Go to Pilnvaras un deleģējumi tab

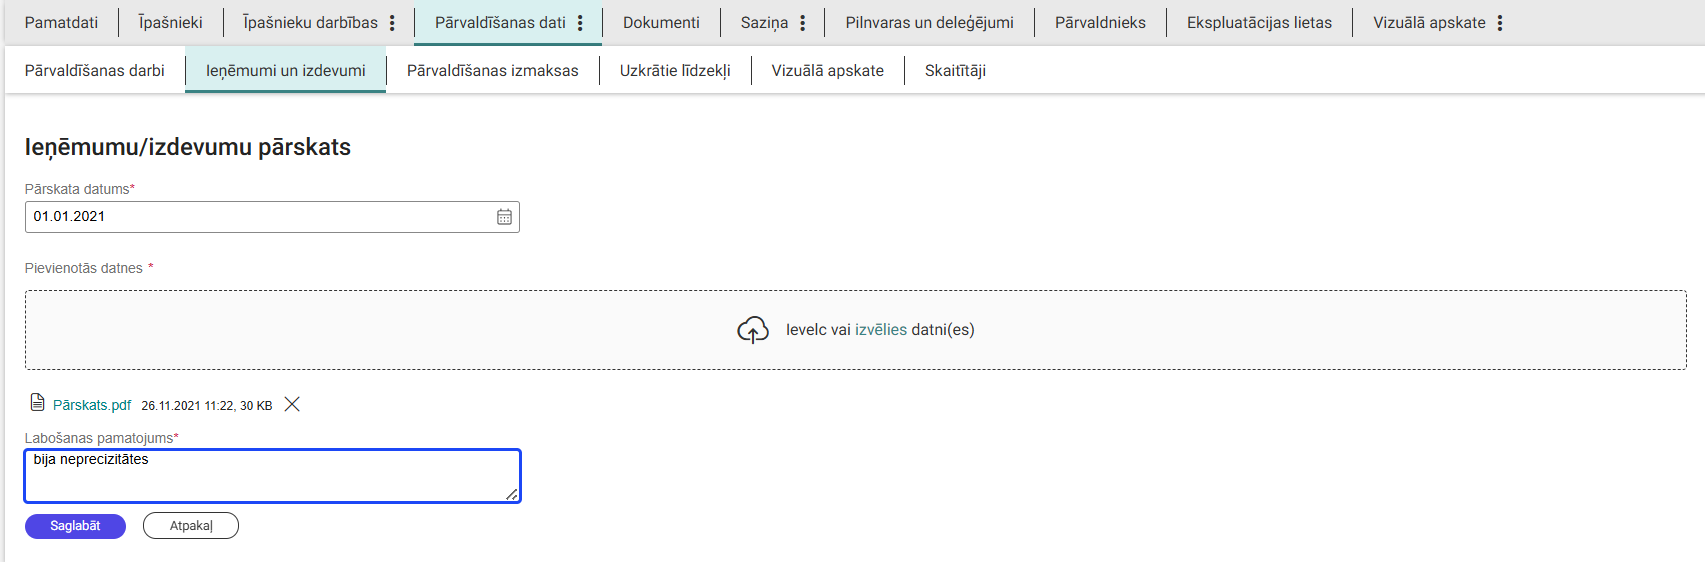pos(929,23)
